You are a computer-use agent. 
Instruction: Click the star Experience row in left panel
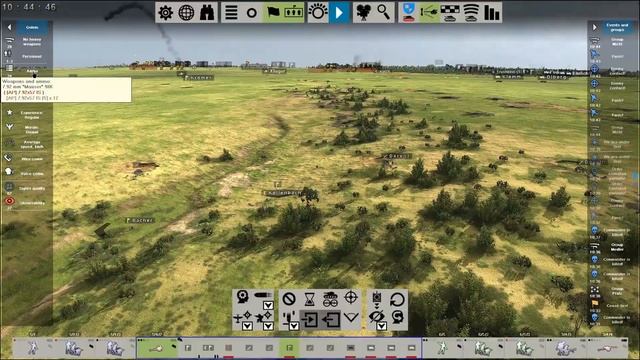click(x=27, y=115)
